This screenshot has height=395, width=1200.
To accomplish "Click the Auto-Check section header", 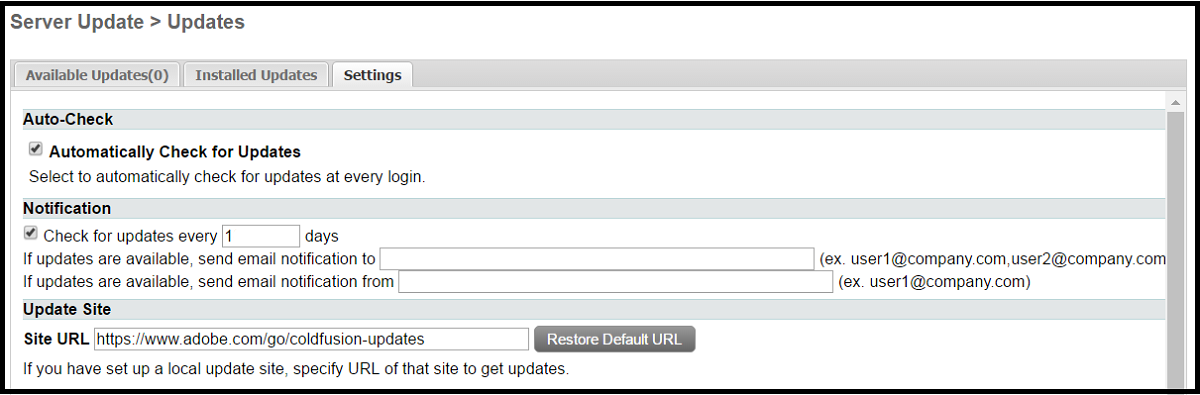I will coord(594,119).
